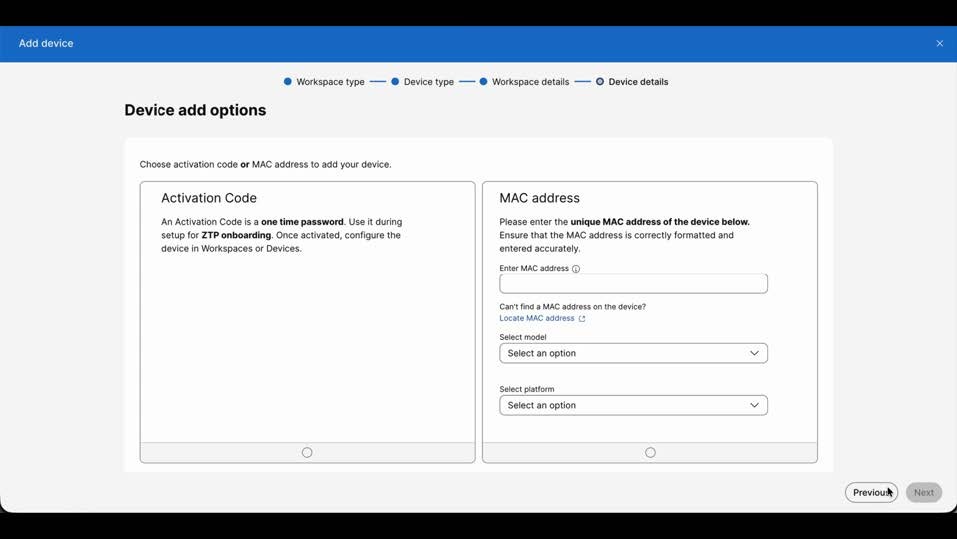
Task: Click the Next button
Action: [x=923, y=492]
